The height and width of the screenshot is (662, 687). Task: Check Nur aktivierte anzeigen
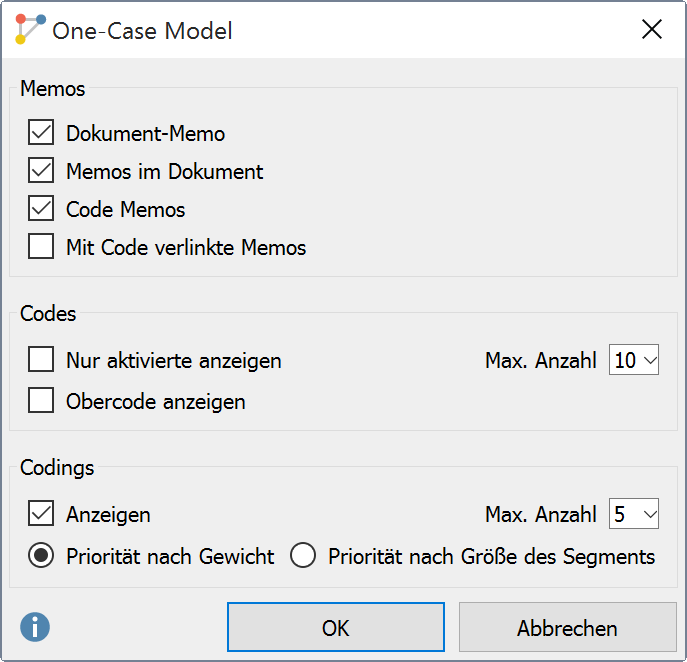[x=41, y=360]
